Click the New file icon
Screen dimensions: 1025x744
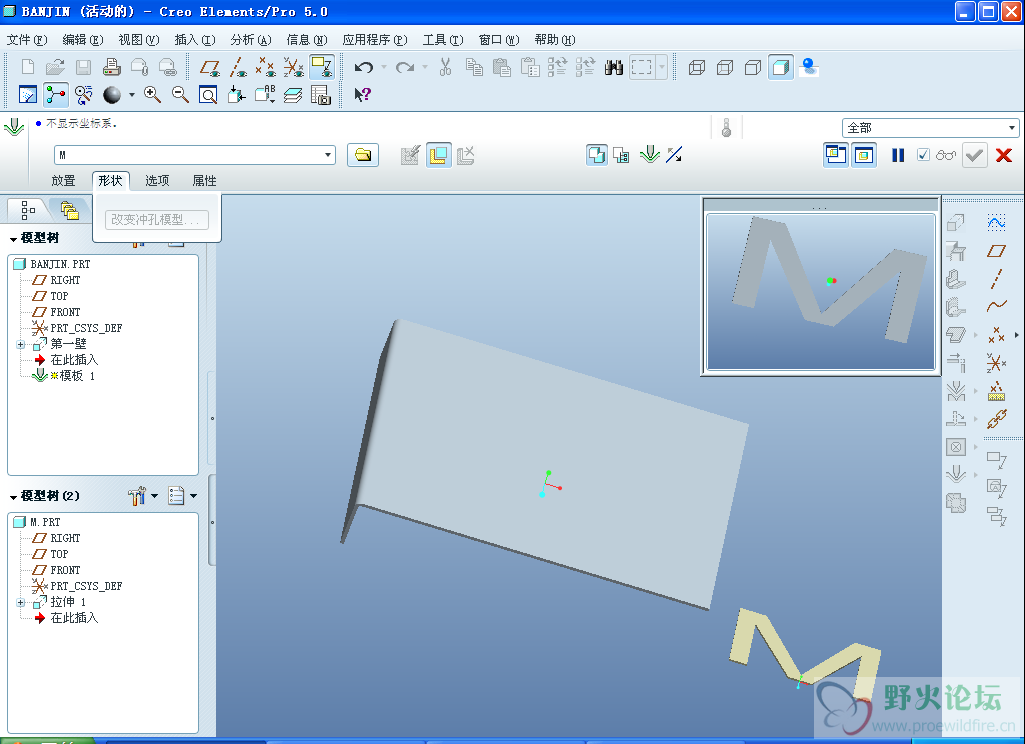point(27,67)
